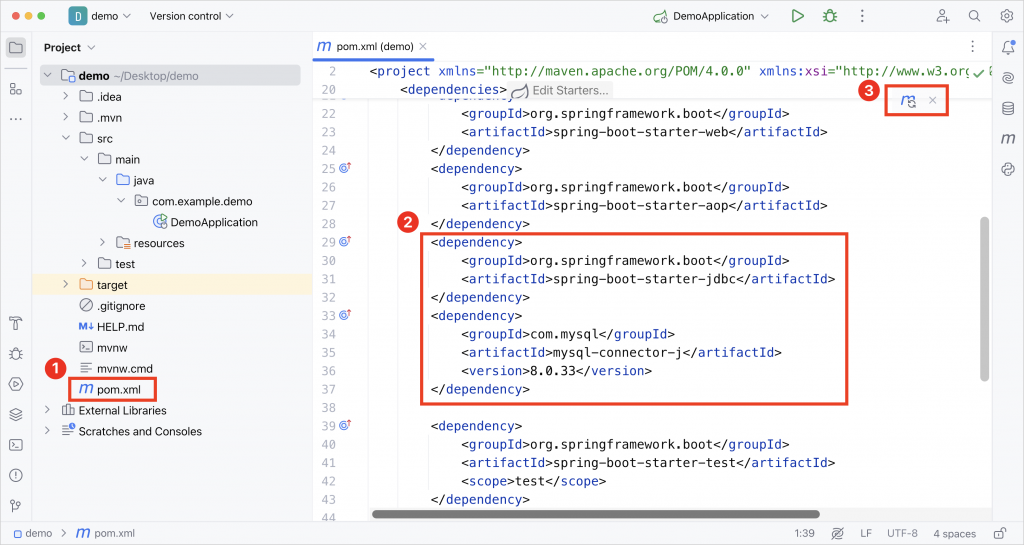
Task: Open the DemoApplication run configuration dropdown
Action: [x=711, y=16]
